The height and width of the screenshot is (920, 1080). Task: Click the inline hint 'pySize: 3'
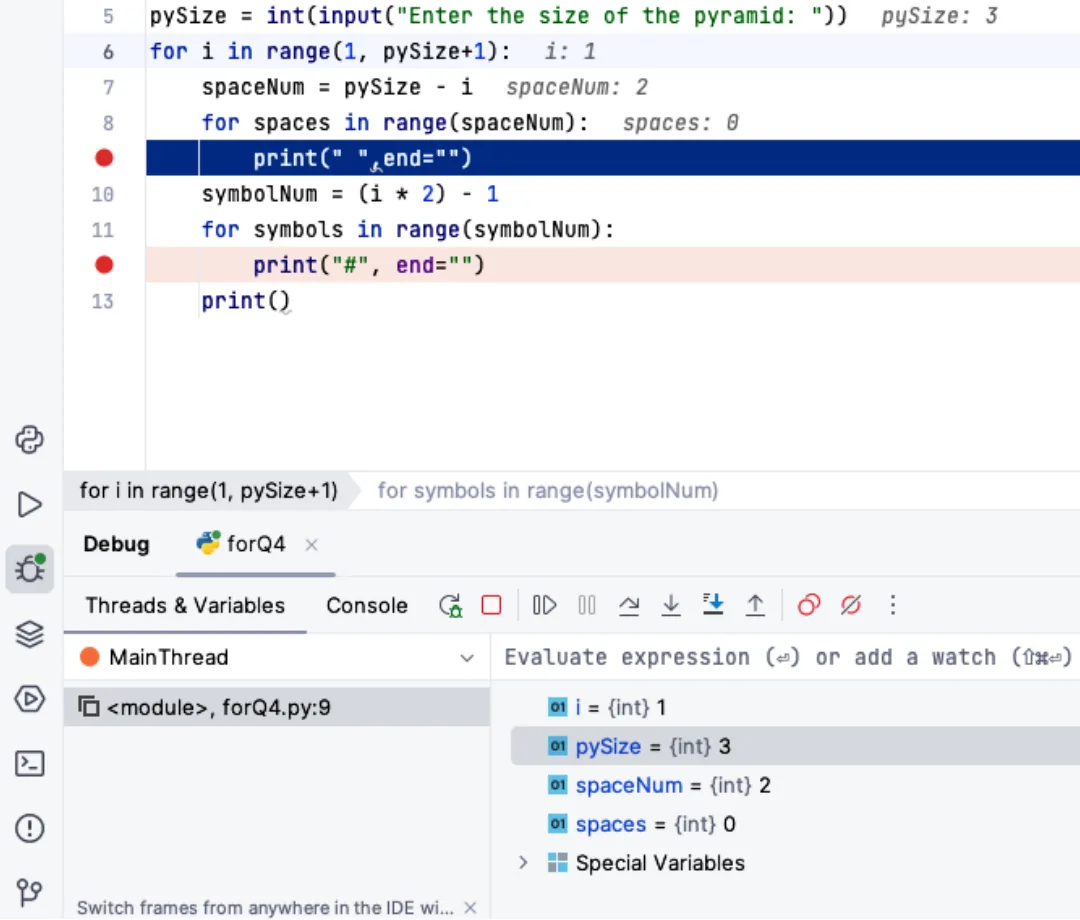coord(939,16)
